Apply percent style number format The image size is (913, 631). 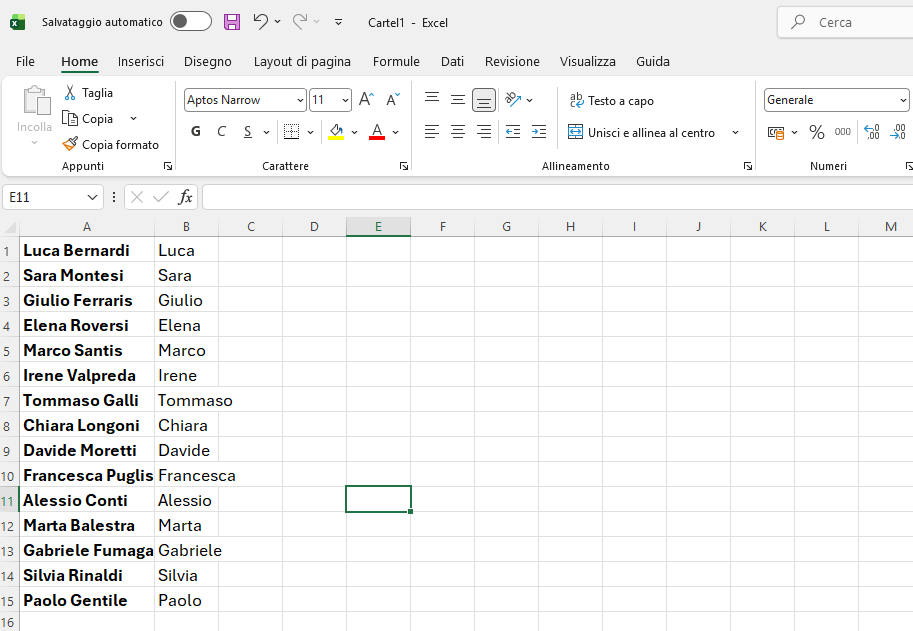(x=817, y=132)
